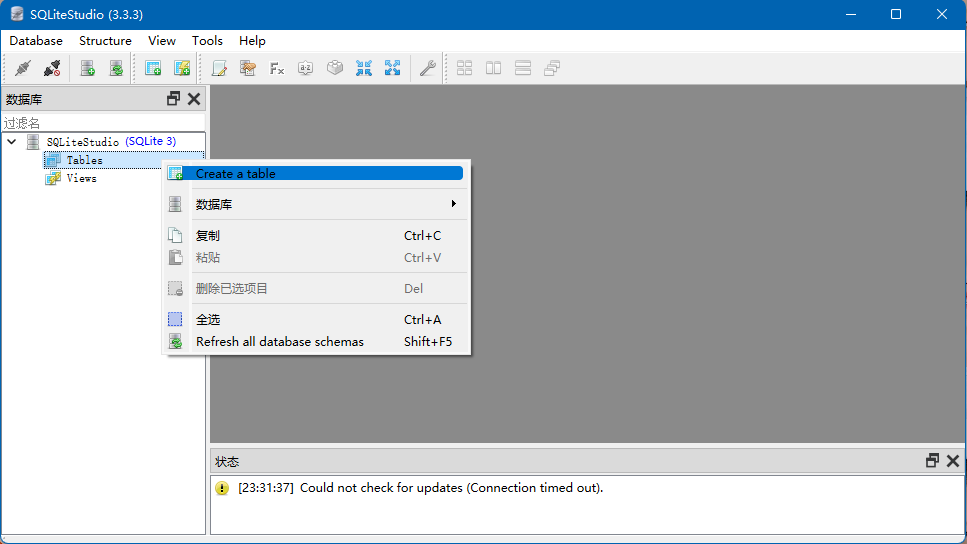Choose Refresh all database schemas entry
Viewport: 967px width, 544px height.
315,342
